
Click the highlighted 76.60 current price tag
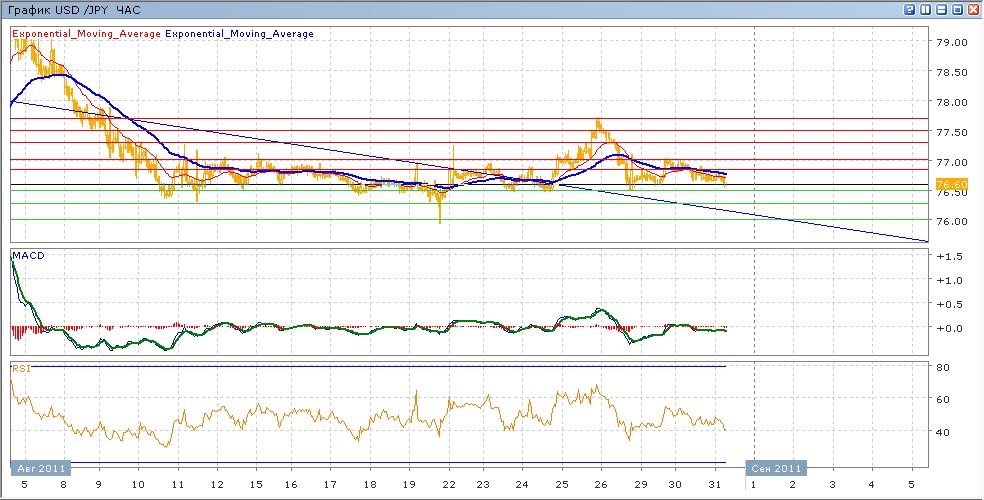click(x=951, y=184)
